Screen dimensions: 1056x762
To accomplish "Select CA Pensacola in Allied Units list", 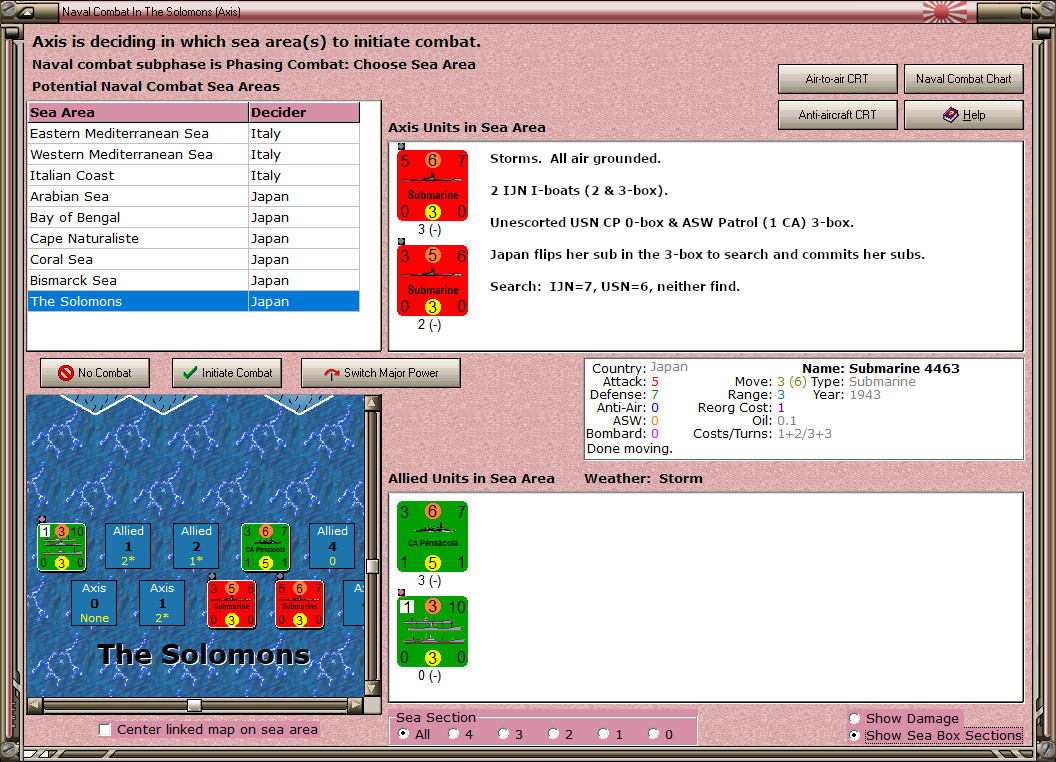I will point(432,537).
